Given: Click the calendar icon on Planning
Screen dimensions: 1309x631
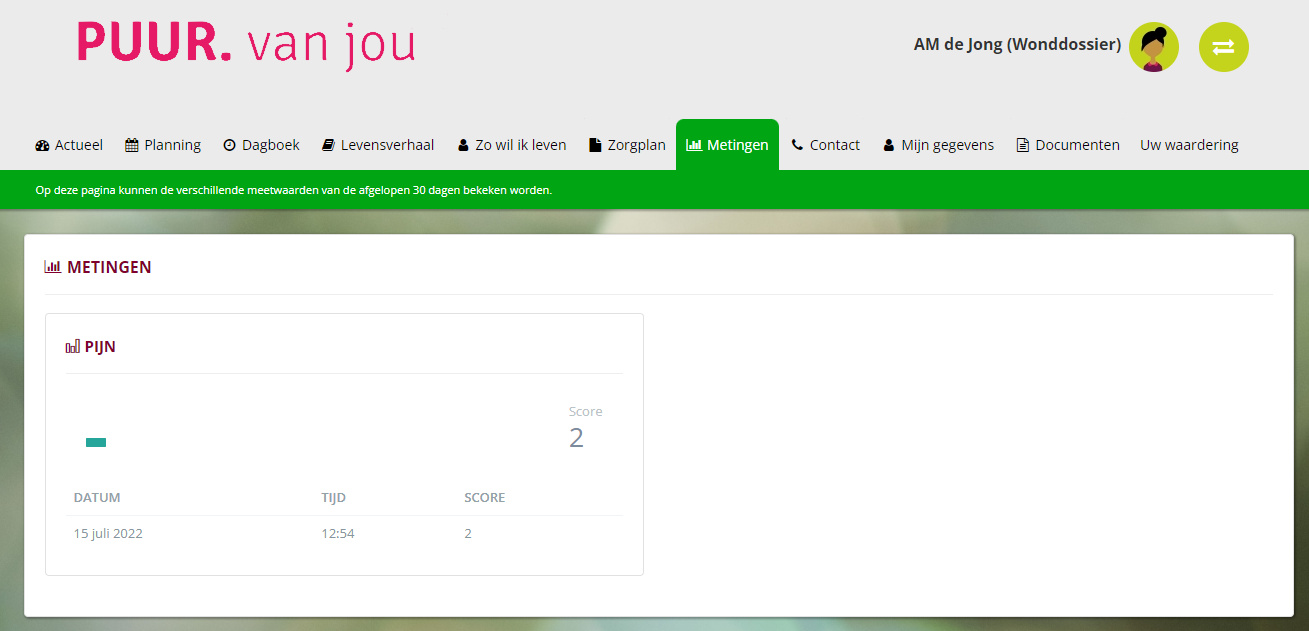Looking at the screenshot, I should pyautogui.click(x=132, y=145).
